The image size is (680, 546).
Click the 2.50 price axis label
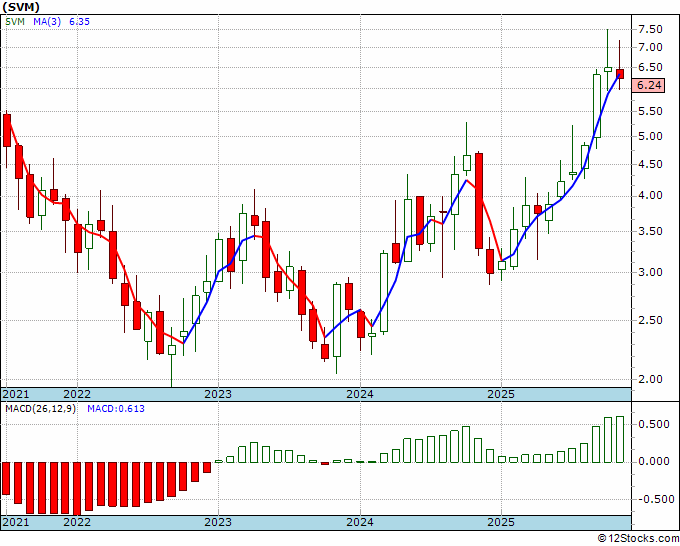tap(650, 320)
